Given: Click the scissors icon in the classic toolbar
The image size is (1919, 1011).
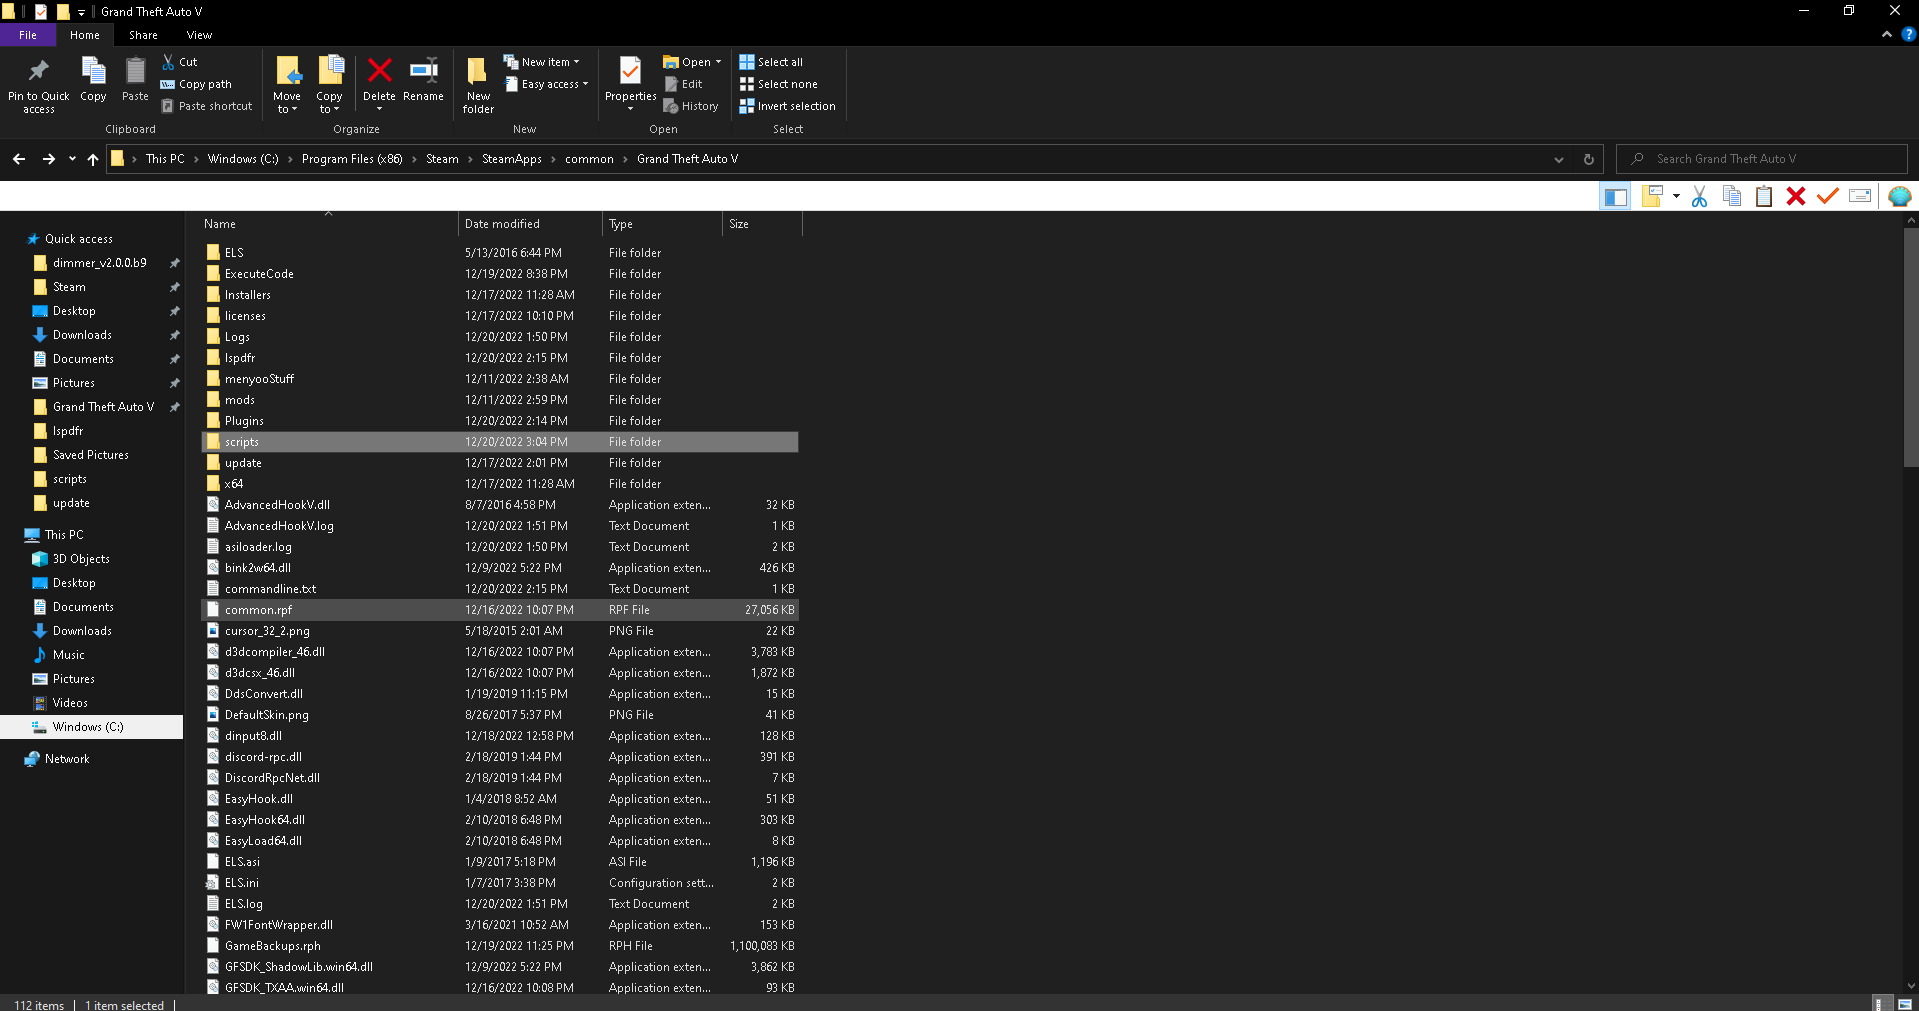Looking at the screenshot, I should [1699, 196].
